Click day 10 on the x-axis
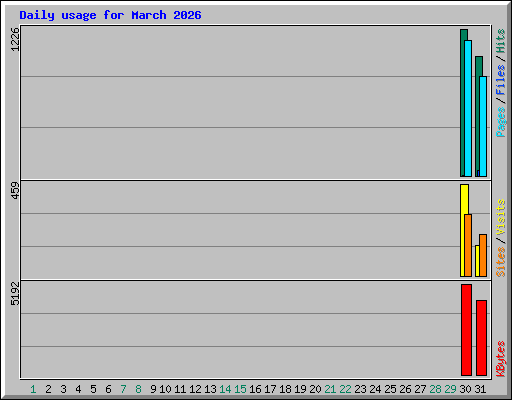 point(165,389)
